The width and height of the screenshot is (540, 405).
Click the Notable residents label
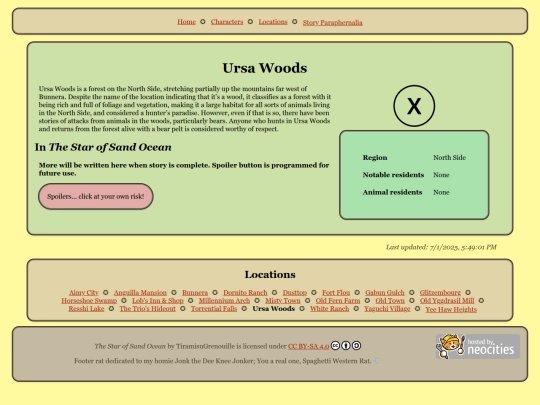[x=393, y=175]
